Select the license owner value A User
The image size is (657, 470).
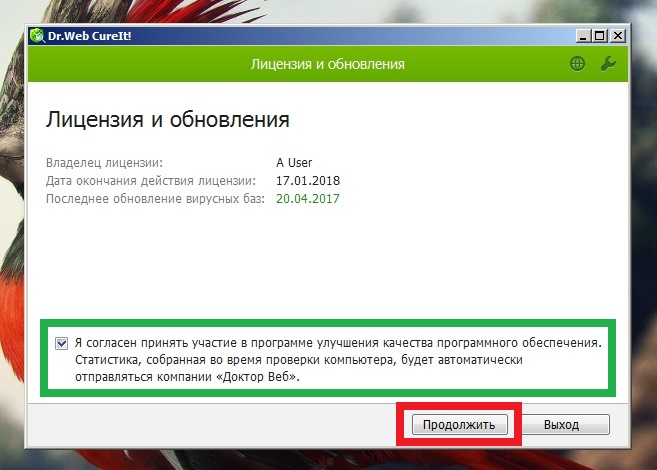pos(294,163)
